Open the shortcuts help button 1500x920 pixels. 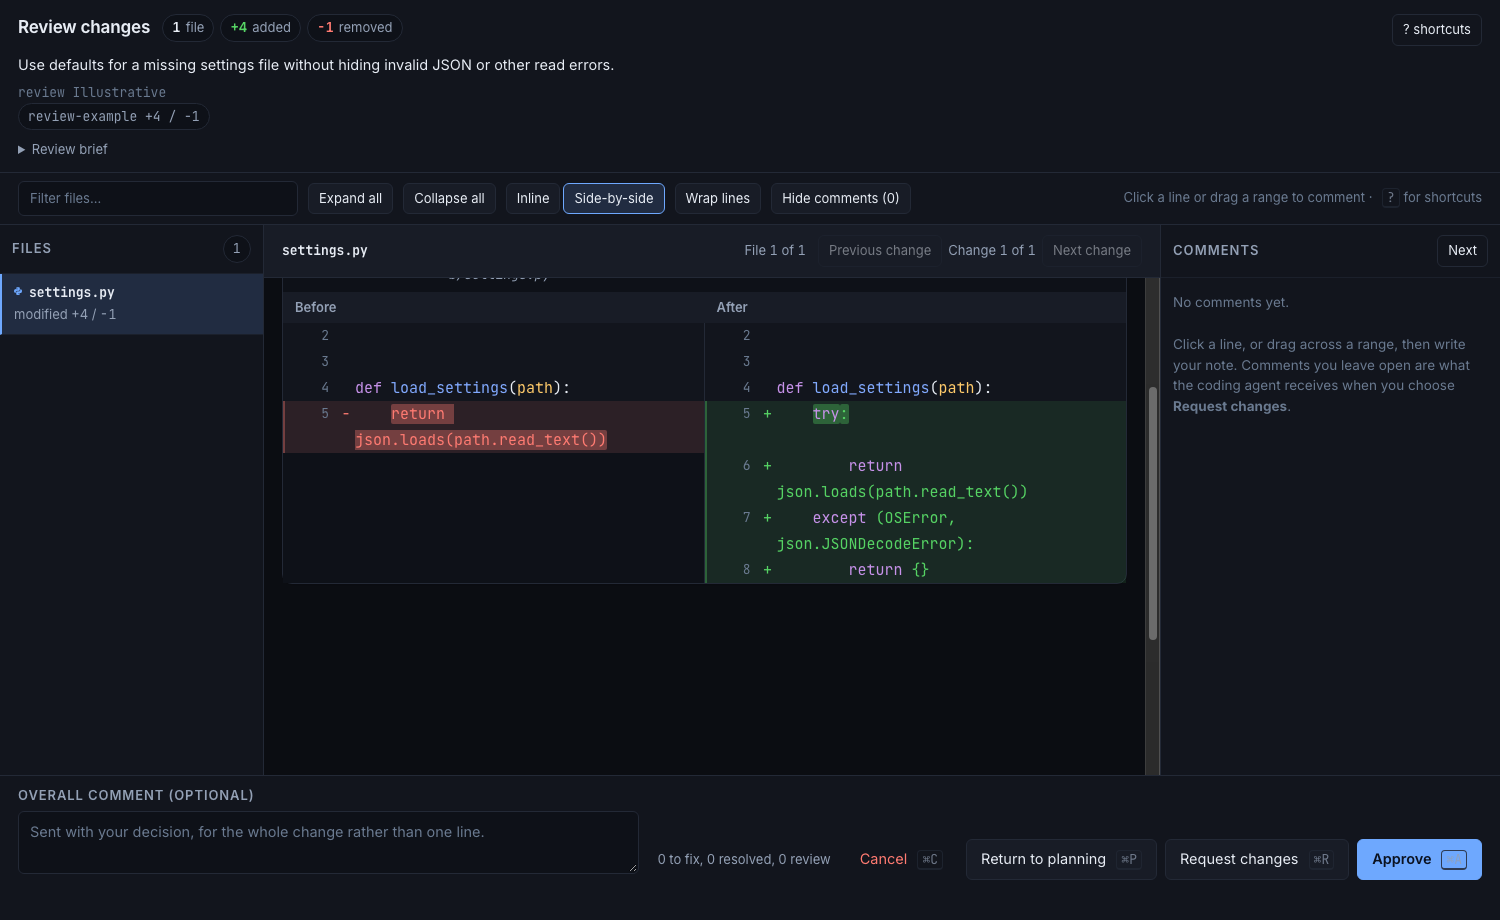[x=1436, y=29]
